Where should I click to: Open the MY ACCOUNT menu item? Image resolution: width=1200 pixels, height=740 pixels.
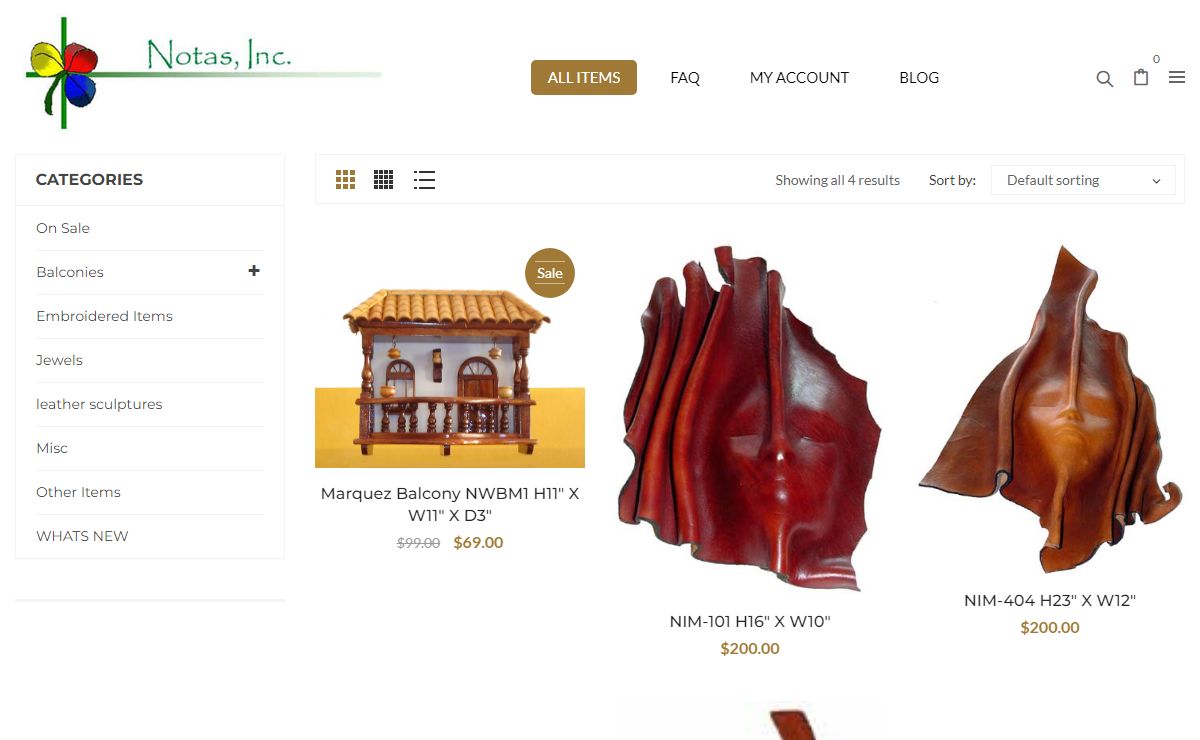[799, 77]
